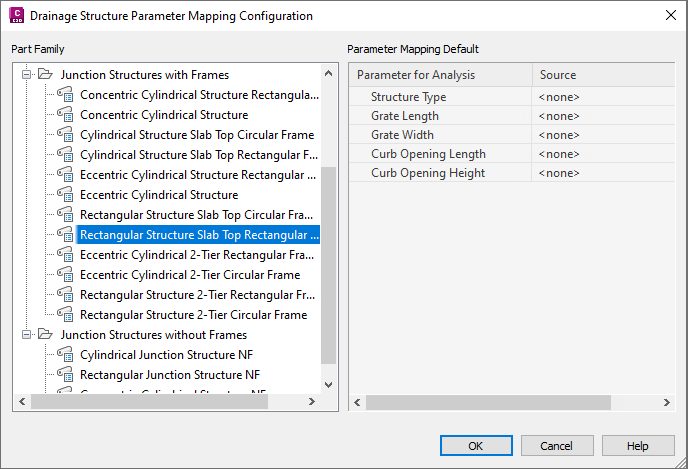688x469 pixels.
Task: Click icon for Rectangular Structure 2-Tier Circular Frame
Action: (x=66, y=315)
